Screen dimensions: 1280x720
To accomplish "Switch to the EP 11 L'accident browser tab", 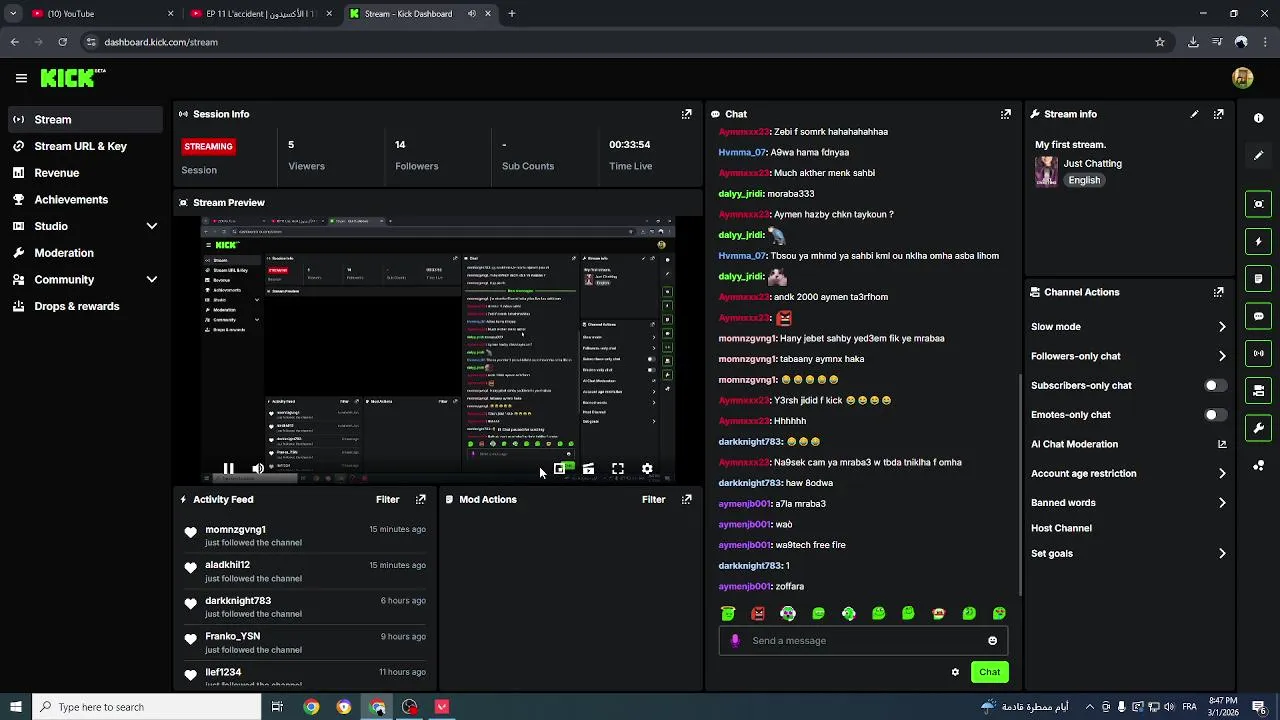I will 260,14.
